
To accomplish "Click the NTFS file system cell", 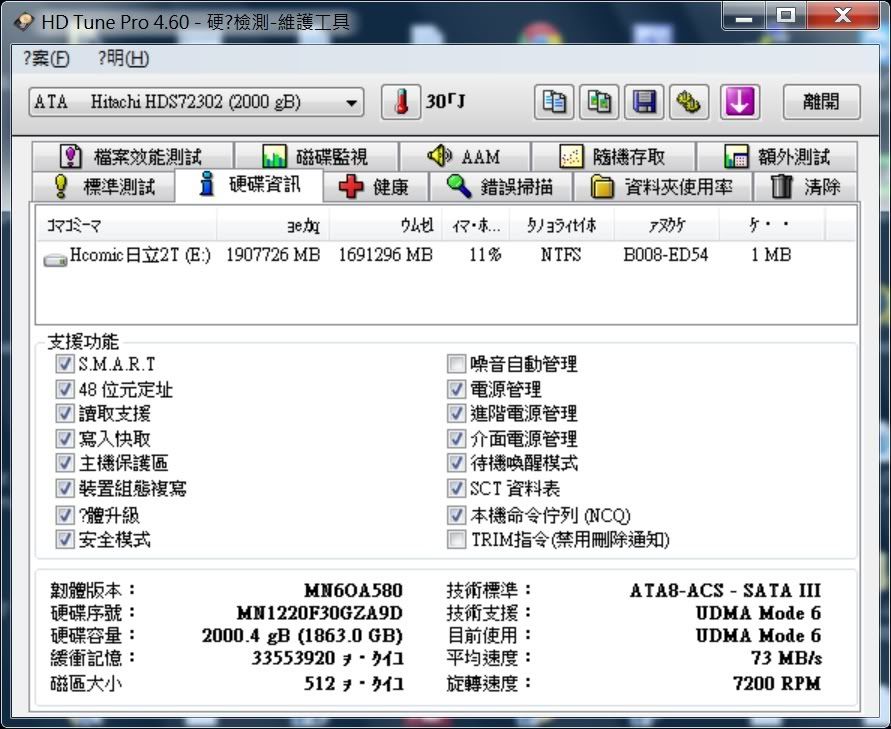I will [561, 255].
